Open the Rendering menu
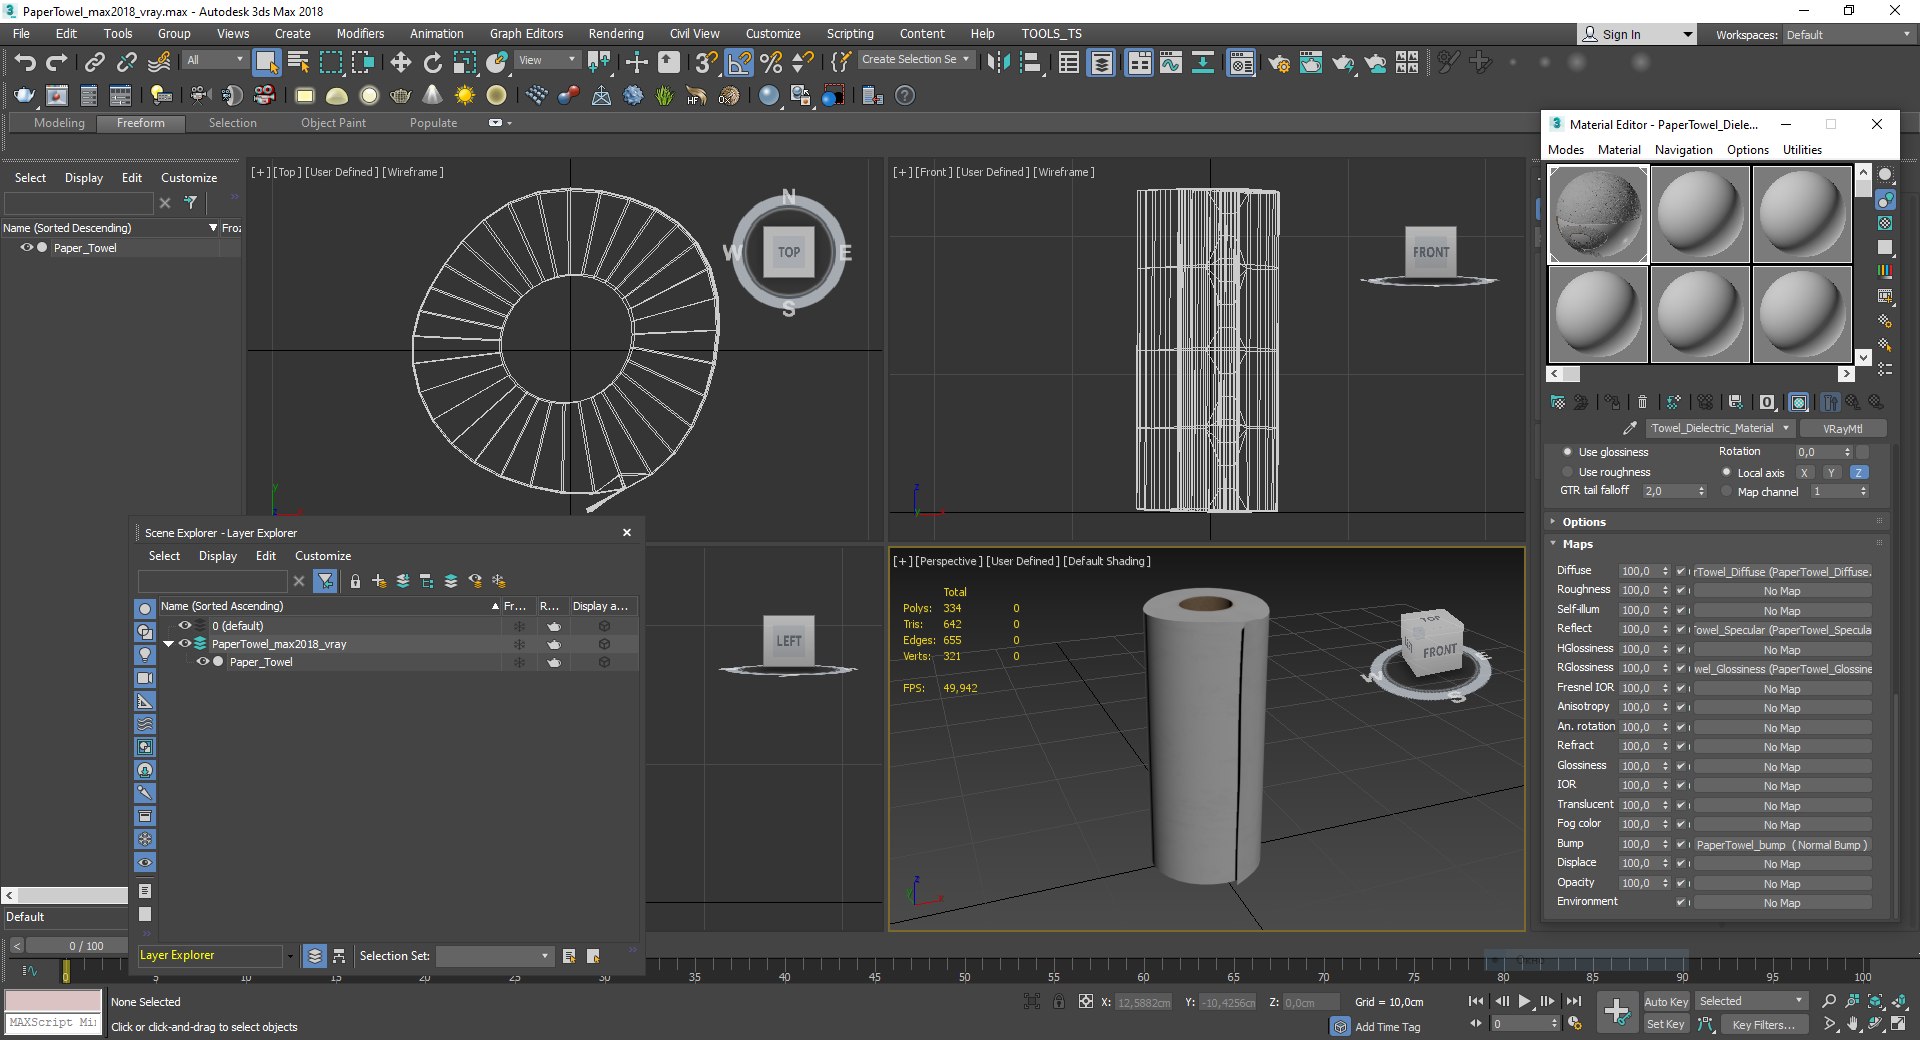Viewport: 1920px width, 1040px height. (x=615, y=34)
